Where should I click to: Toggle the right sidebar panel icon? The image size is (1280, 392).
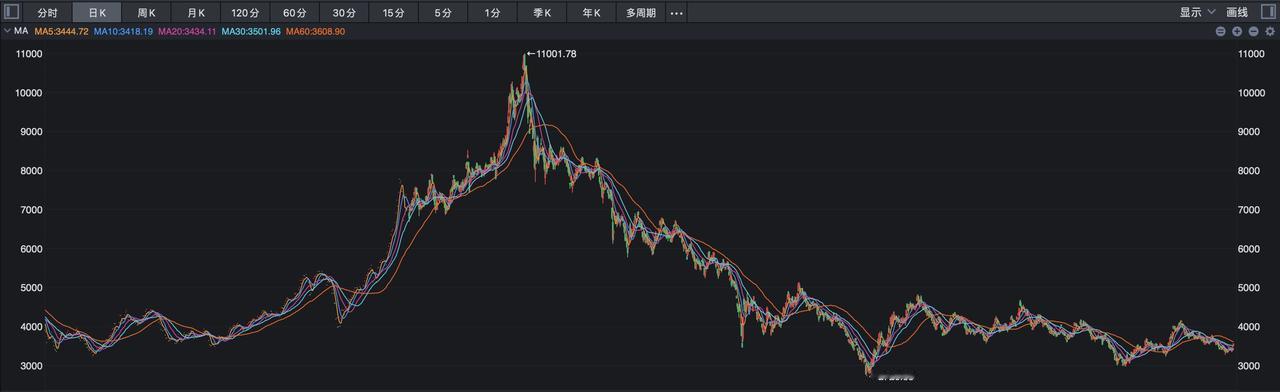point(1268,12)
